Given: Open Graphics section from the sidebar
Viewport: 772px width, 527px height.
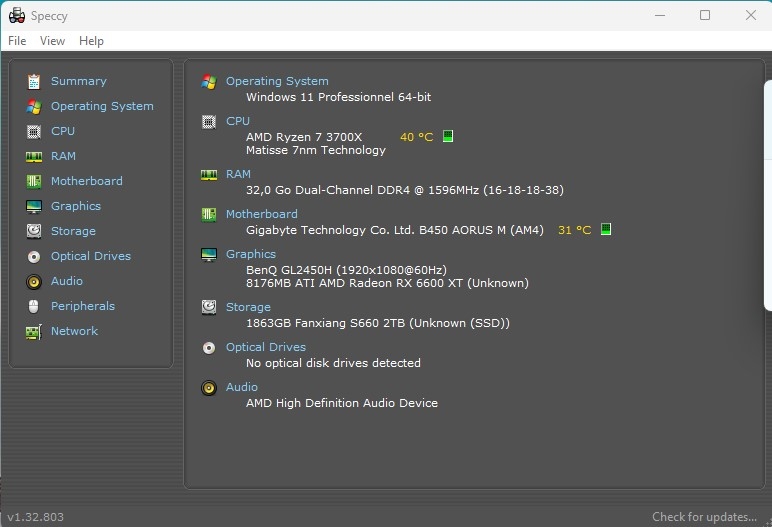Looking at the screenshot, I should coord(76,206).
